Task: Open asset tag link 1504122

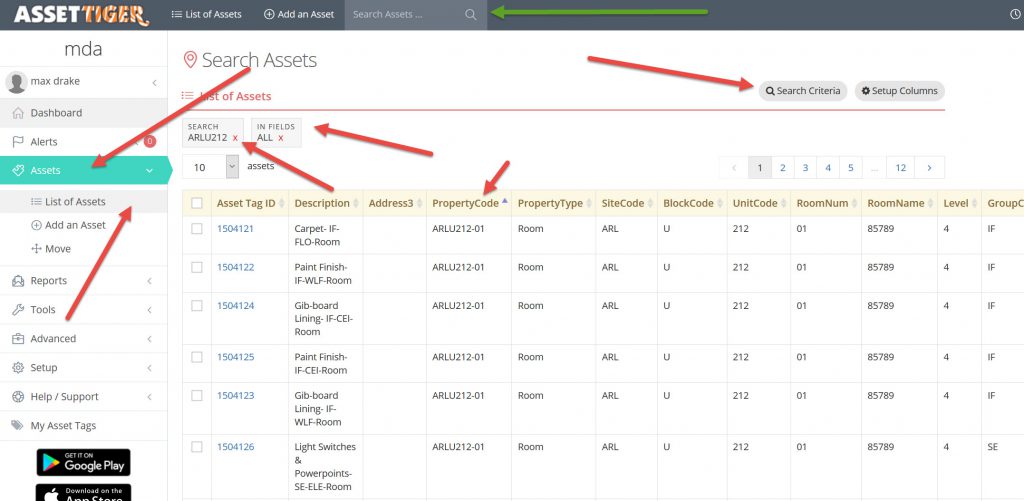Action: [x=235, y=267]
